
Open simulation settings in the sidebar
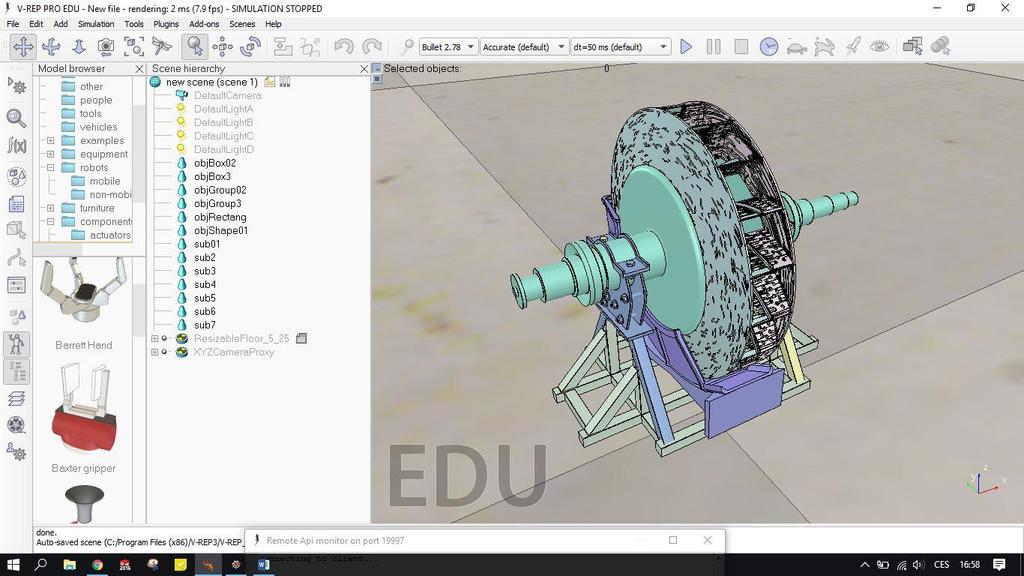tap(16, 86)
